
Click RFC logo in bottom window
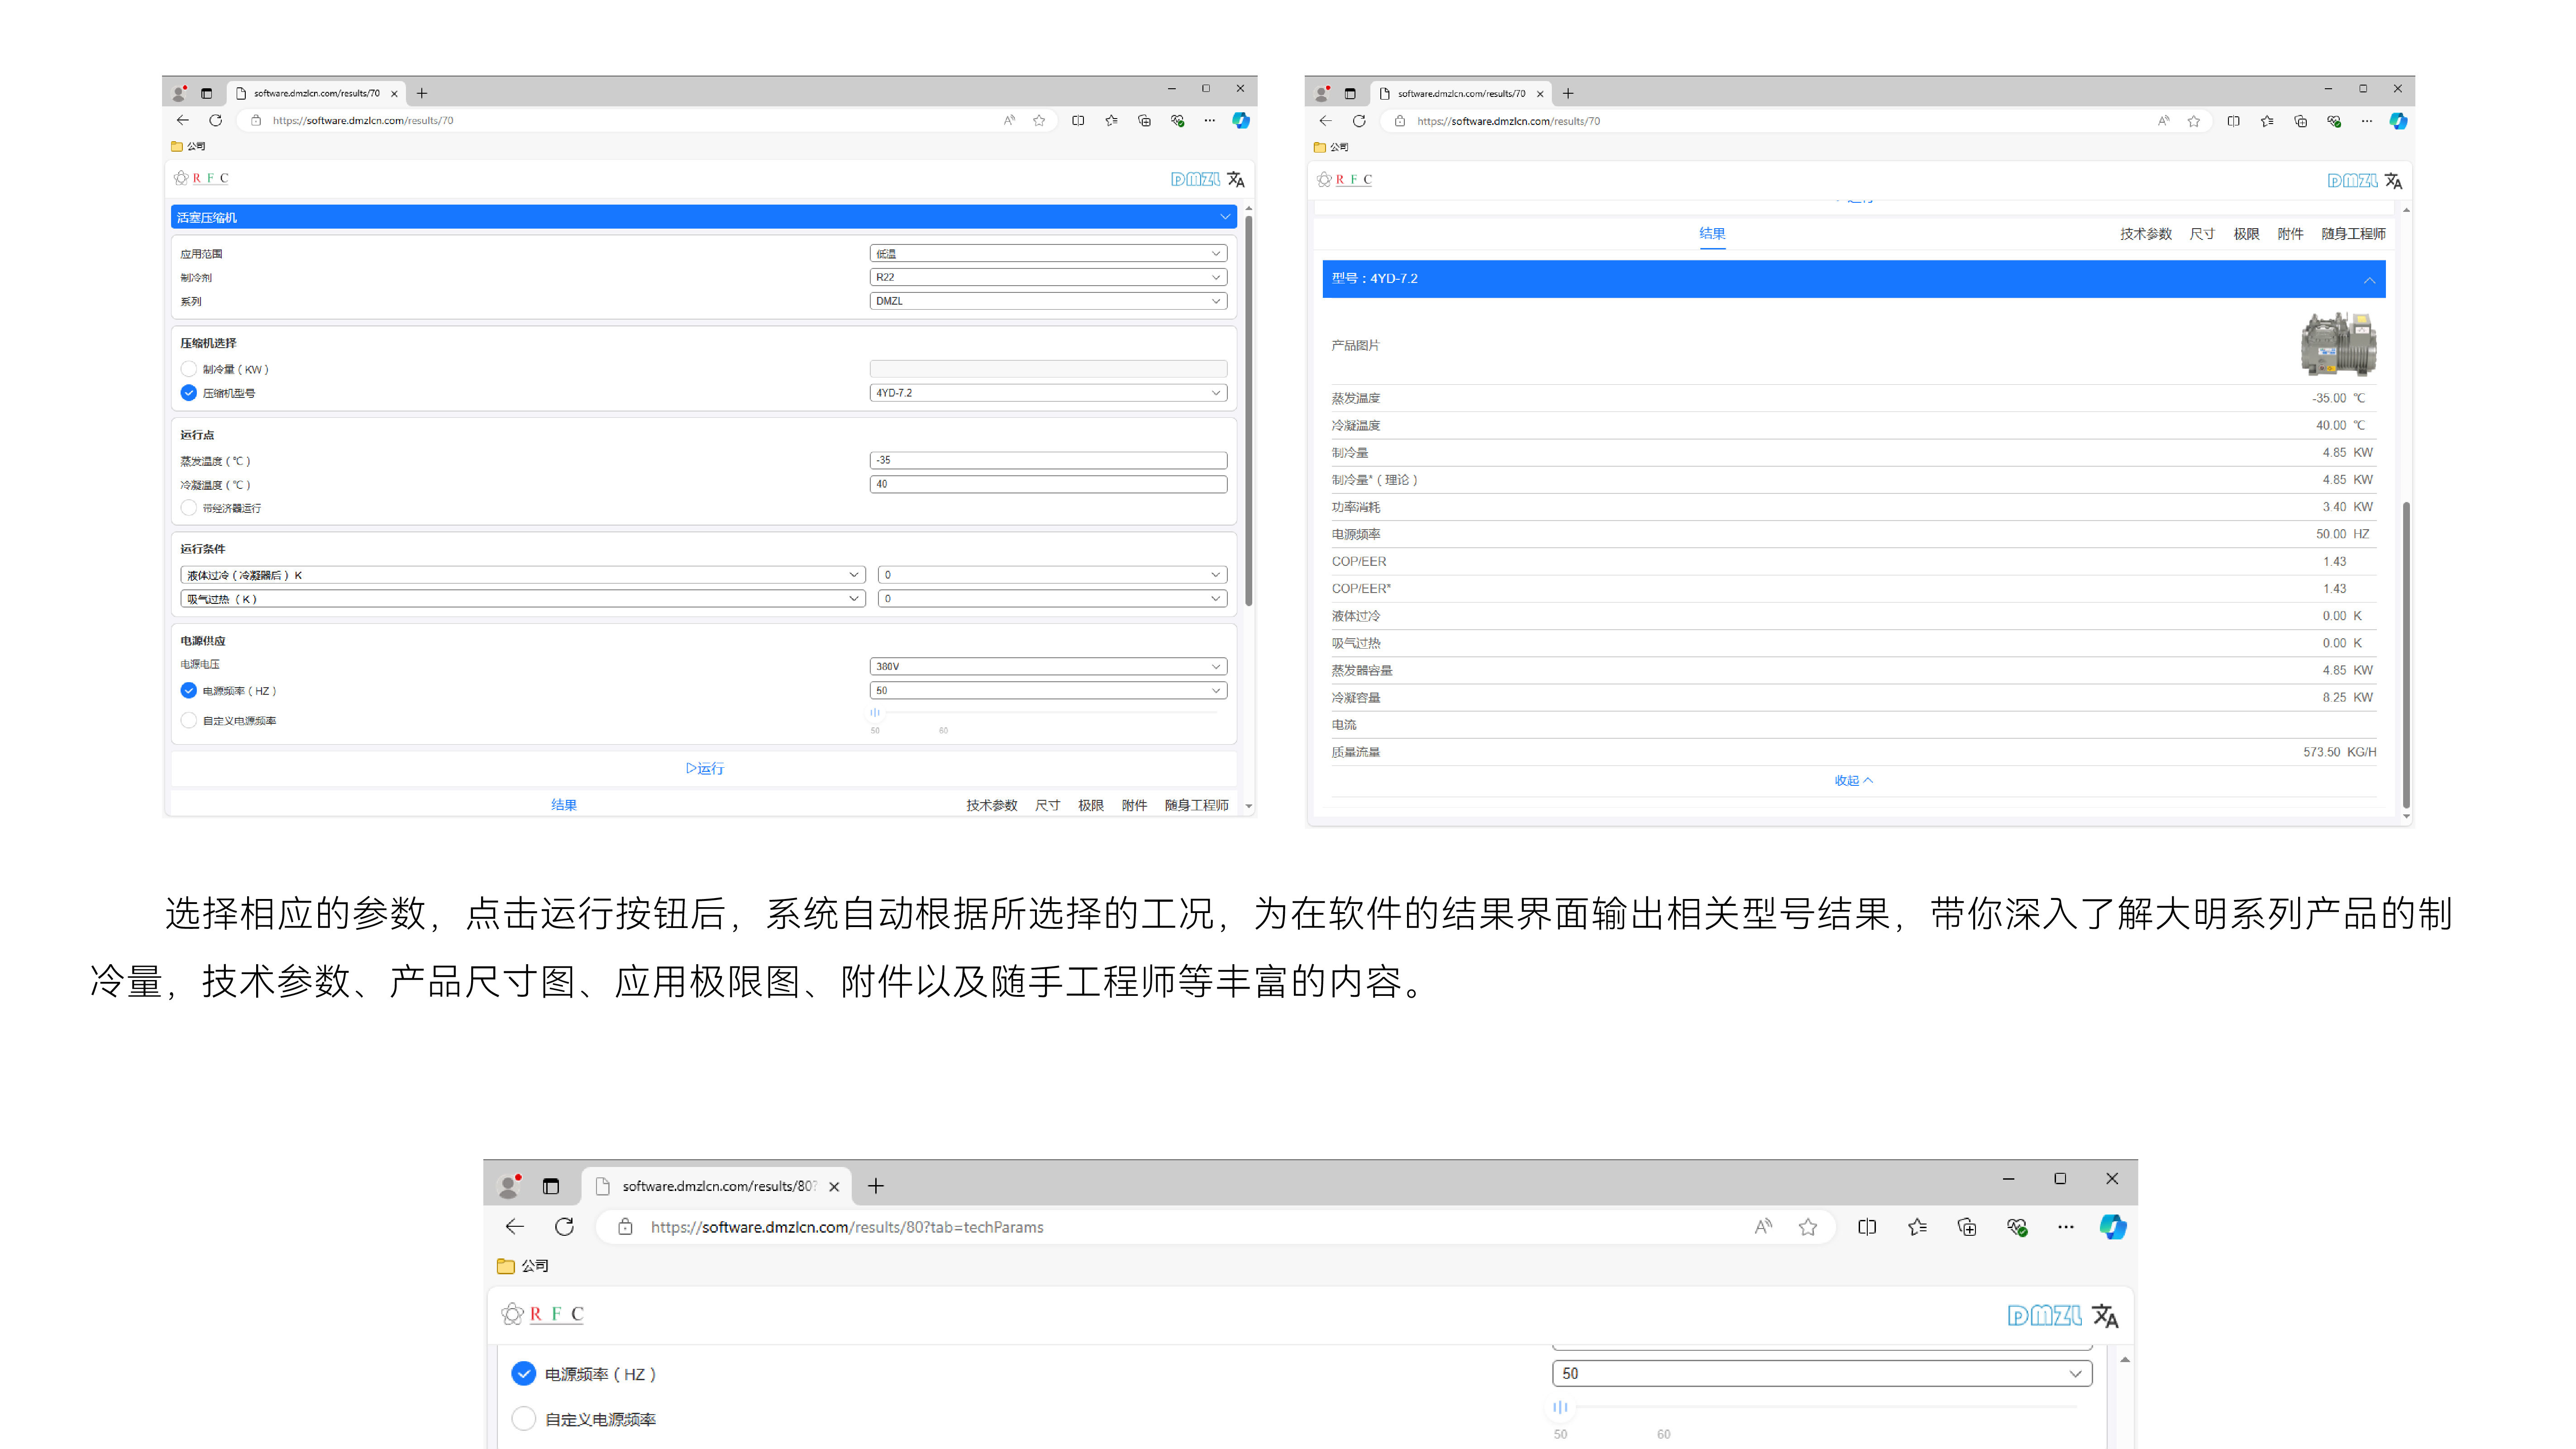pyautogui.click(x=543, y=1314)
